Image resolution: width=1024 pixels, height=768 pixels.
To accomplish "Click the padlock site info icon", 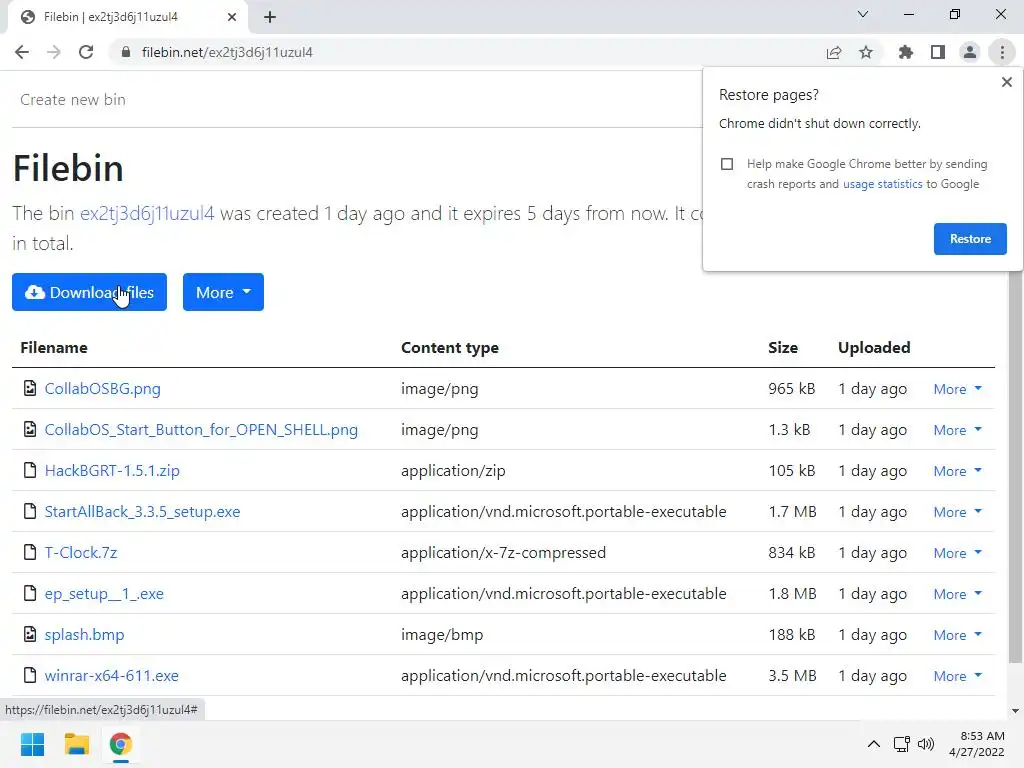I will [x=126, y=52].
